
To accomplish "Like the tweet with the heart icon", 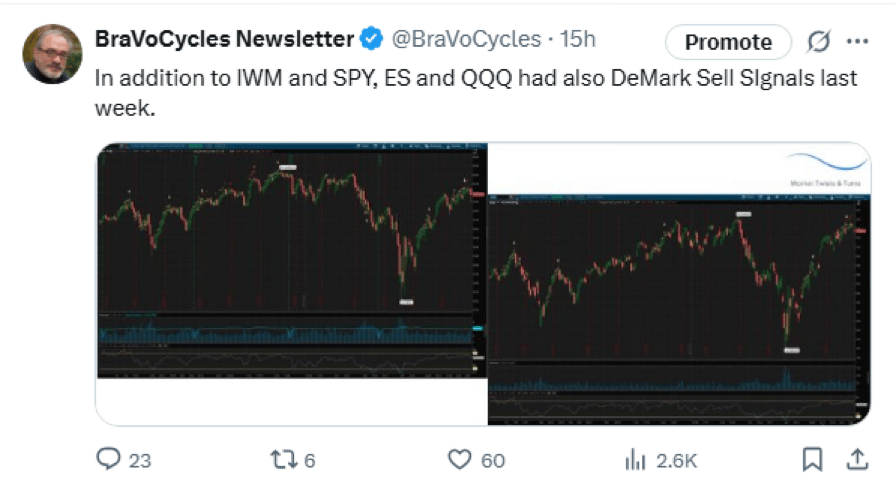I will click(459, 460).
